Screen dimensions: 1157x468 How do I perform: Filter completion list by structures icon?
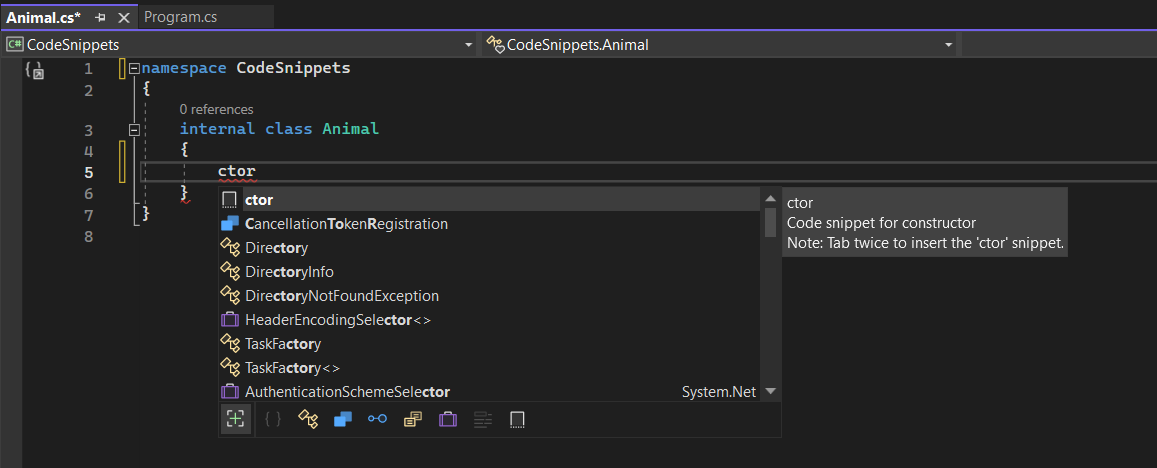[x=342, y=419]
